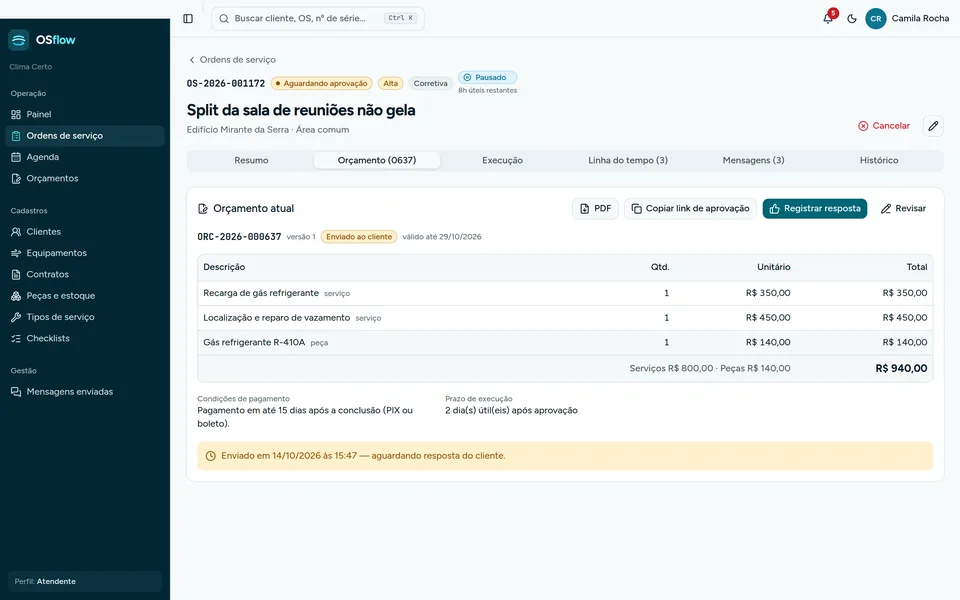The height and width of the screenshot is (600, 960).
Task: Click order number OS-2026-001172
Action: click(226, 83)
